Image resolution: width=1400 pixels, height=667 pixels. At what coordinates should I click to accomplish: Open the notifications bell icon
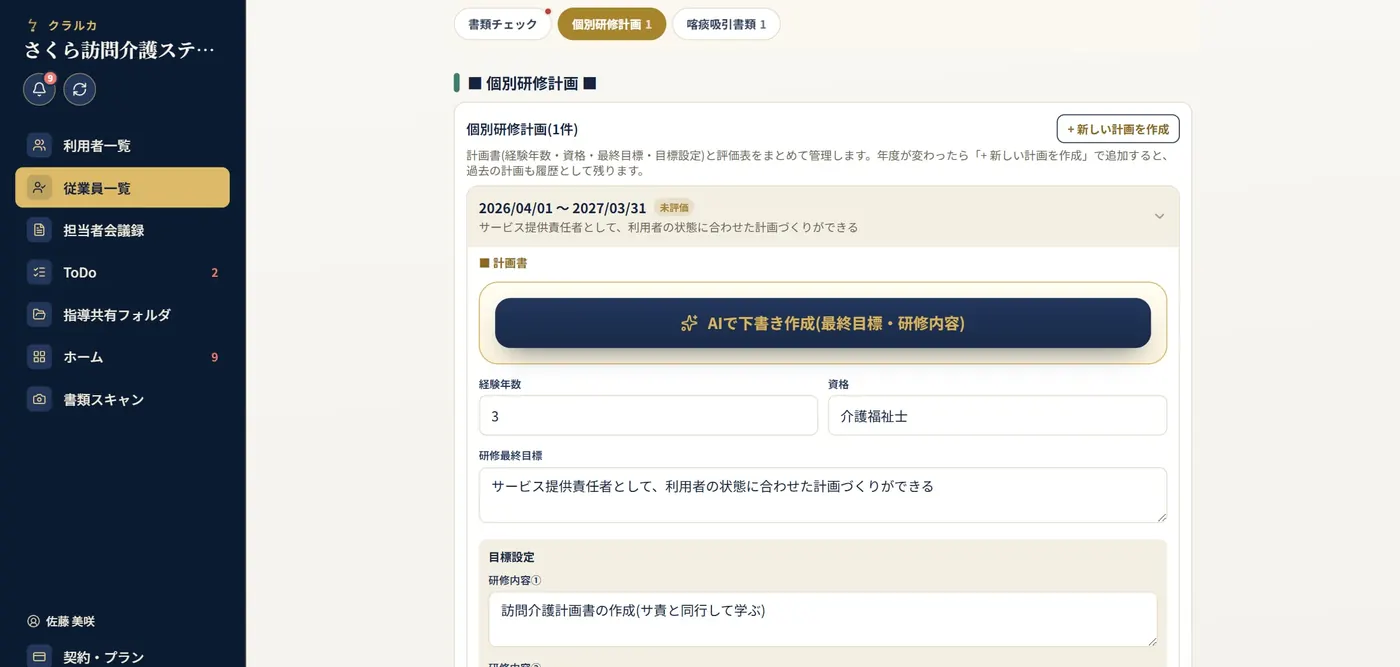[39, 89]
